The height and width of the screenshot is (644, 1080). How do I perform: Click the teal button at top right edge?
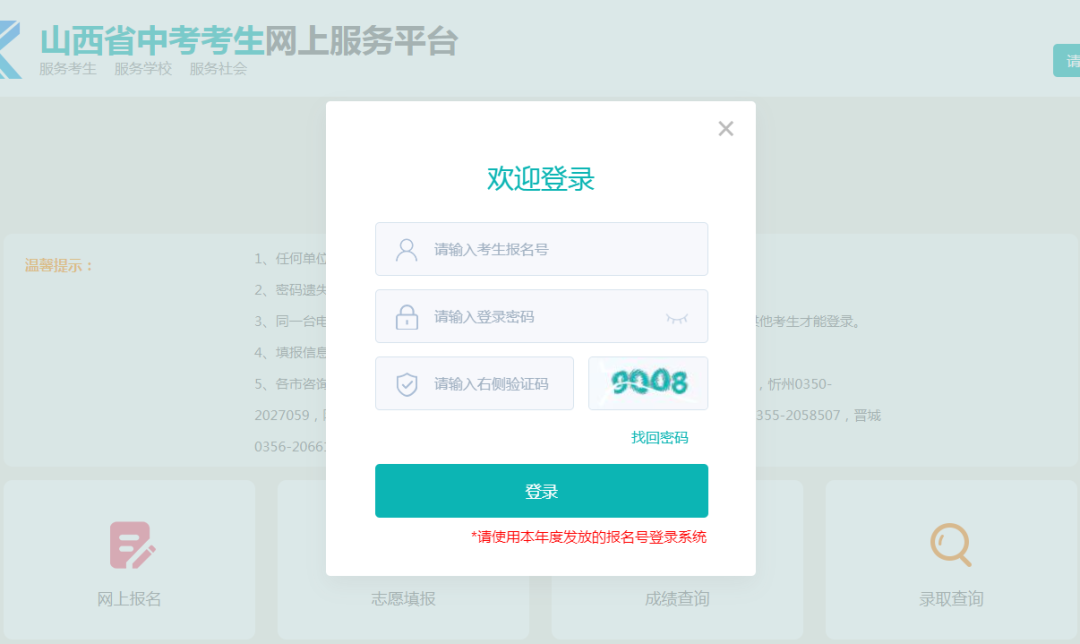click(x=1066, y=61)
